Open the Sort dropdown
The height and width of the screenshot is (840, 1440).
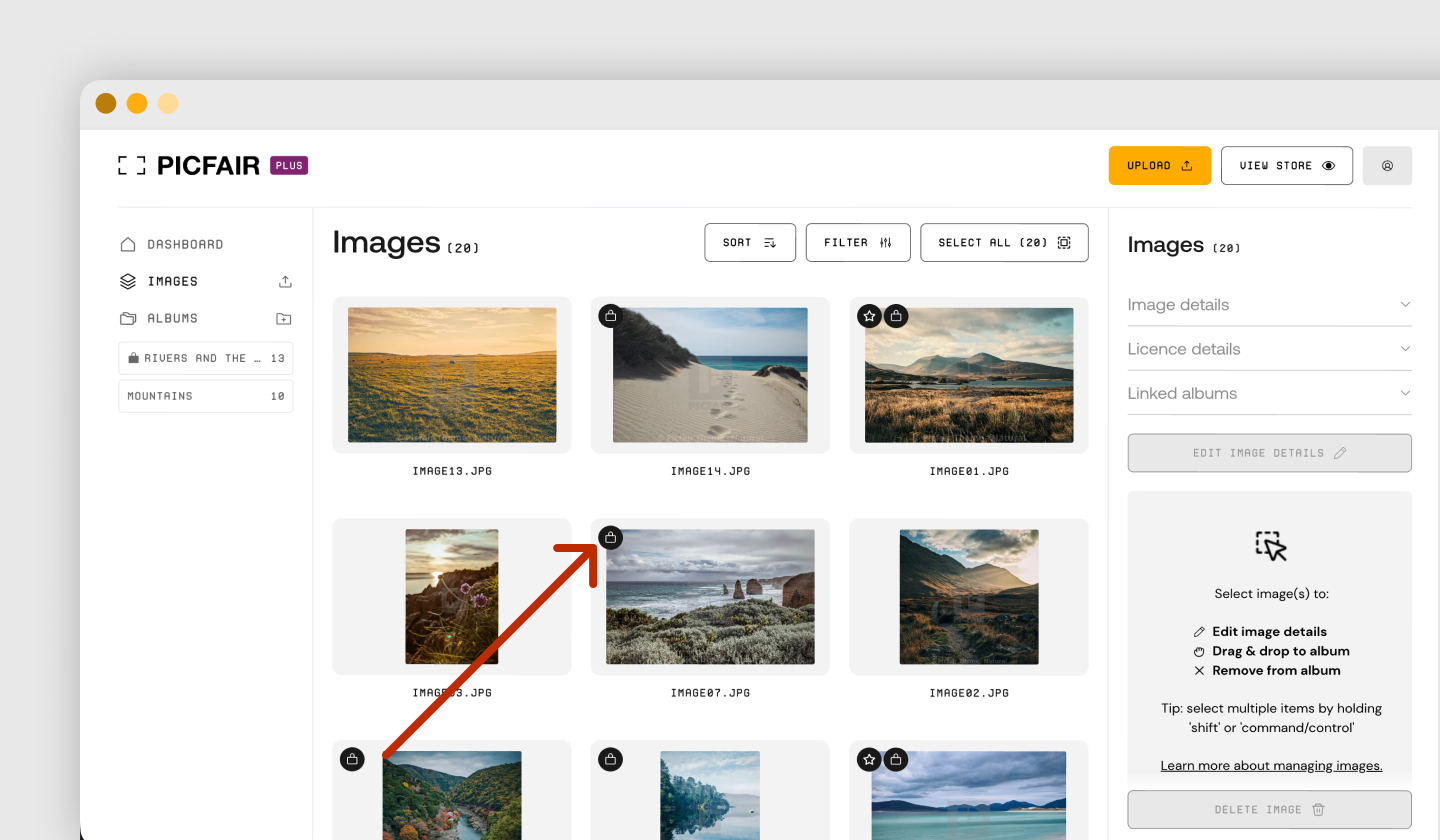[x=750, y=243]
